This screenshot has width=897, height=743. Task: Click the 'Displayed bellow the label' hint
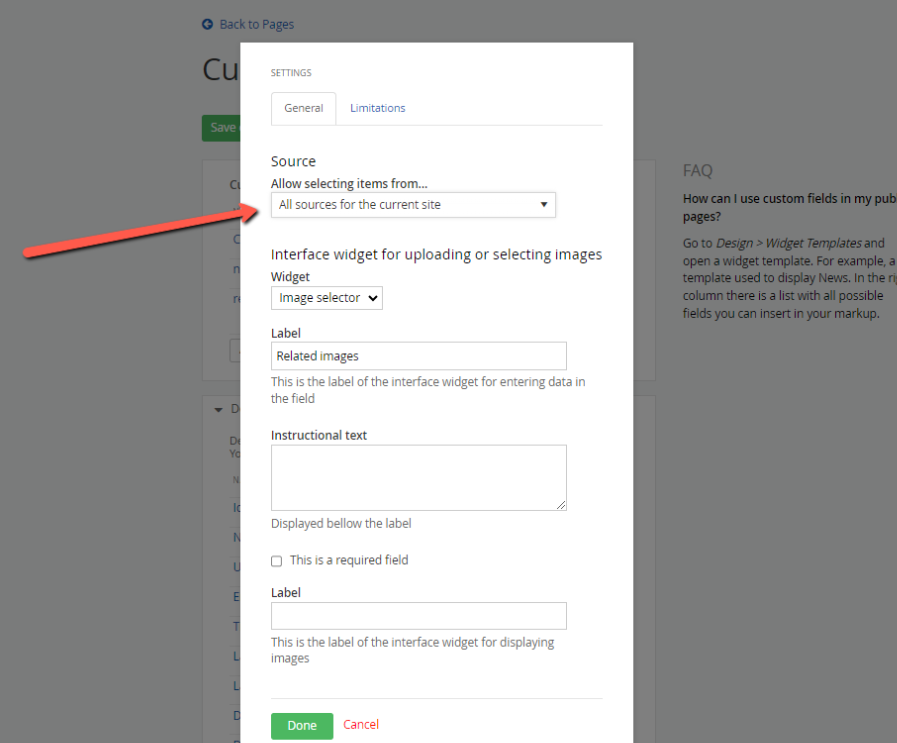pos(341,523)
